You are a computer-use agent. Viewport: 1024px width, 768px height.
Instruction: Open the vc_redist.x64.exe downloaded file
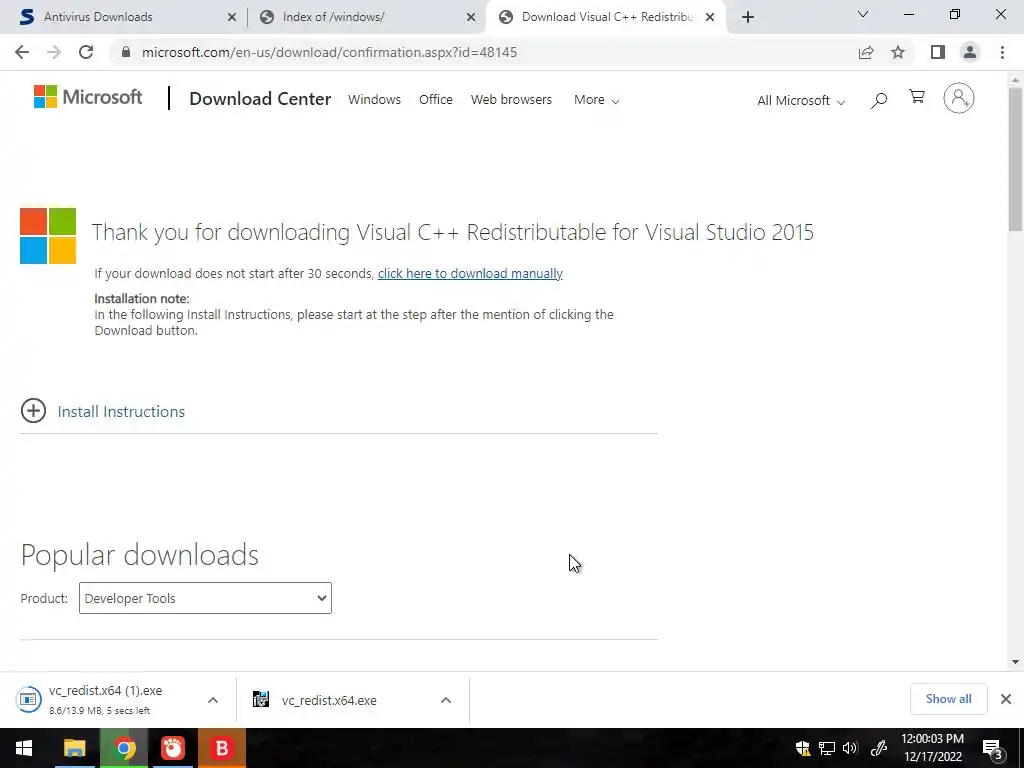(328, 700)
